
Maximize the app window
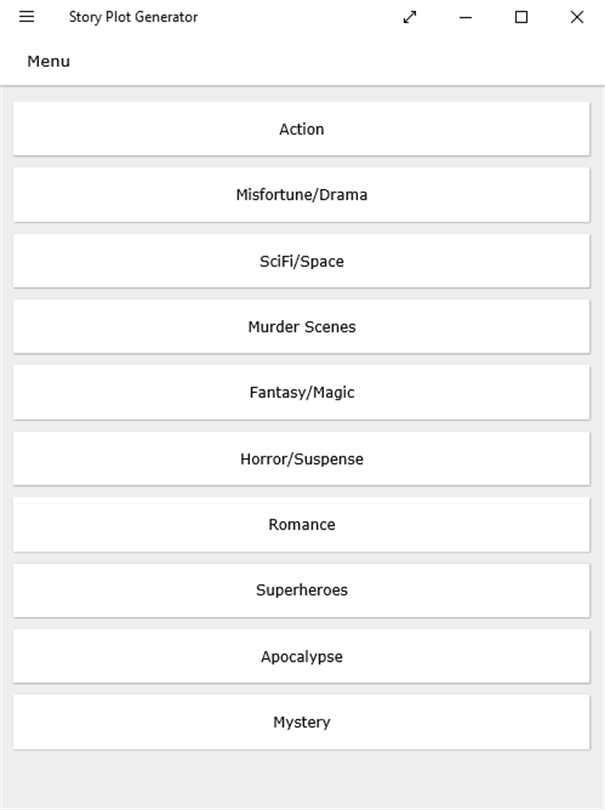(x=521, y=17)
